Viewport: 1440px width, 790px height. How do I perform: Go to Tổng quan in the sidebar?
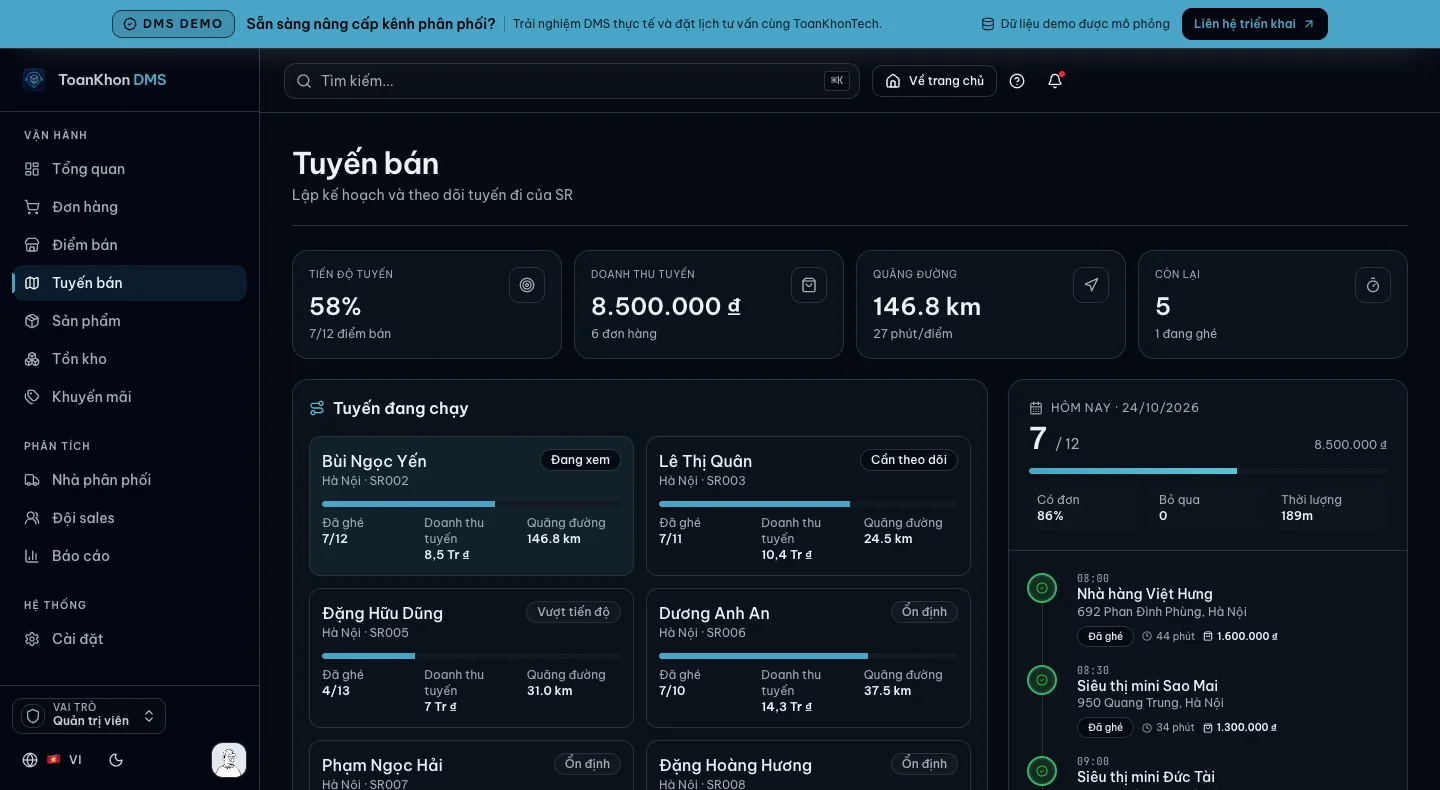coord(129,169)
